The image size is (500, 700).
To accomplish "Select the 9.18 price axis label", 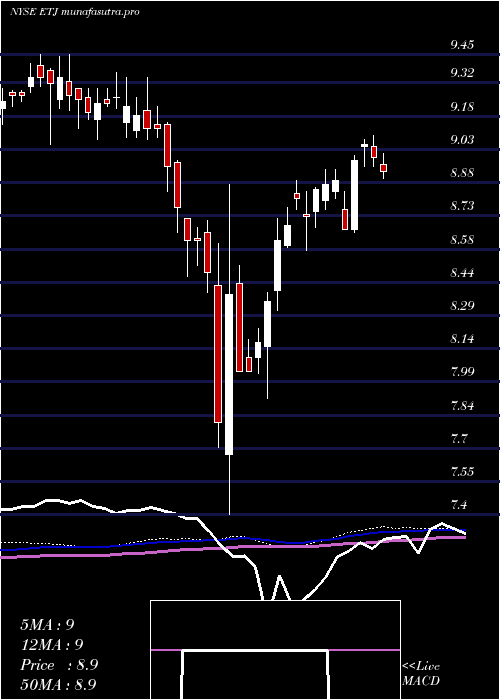I will pyautogui.click(x=462, y=106).
